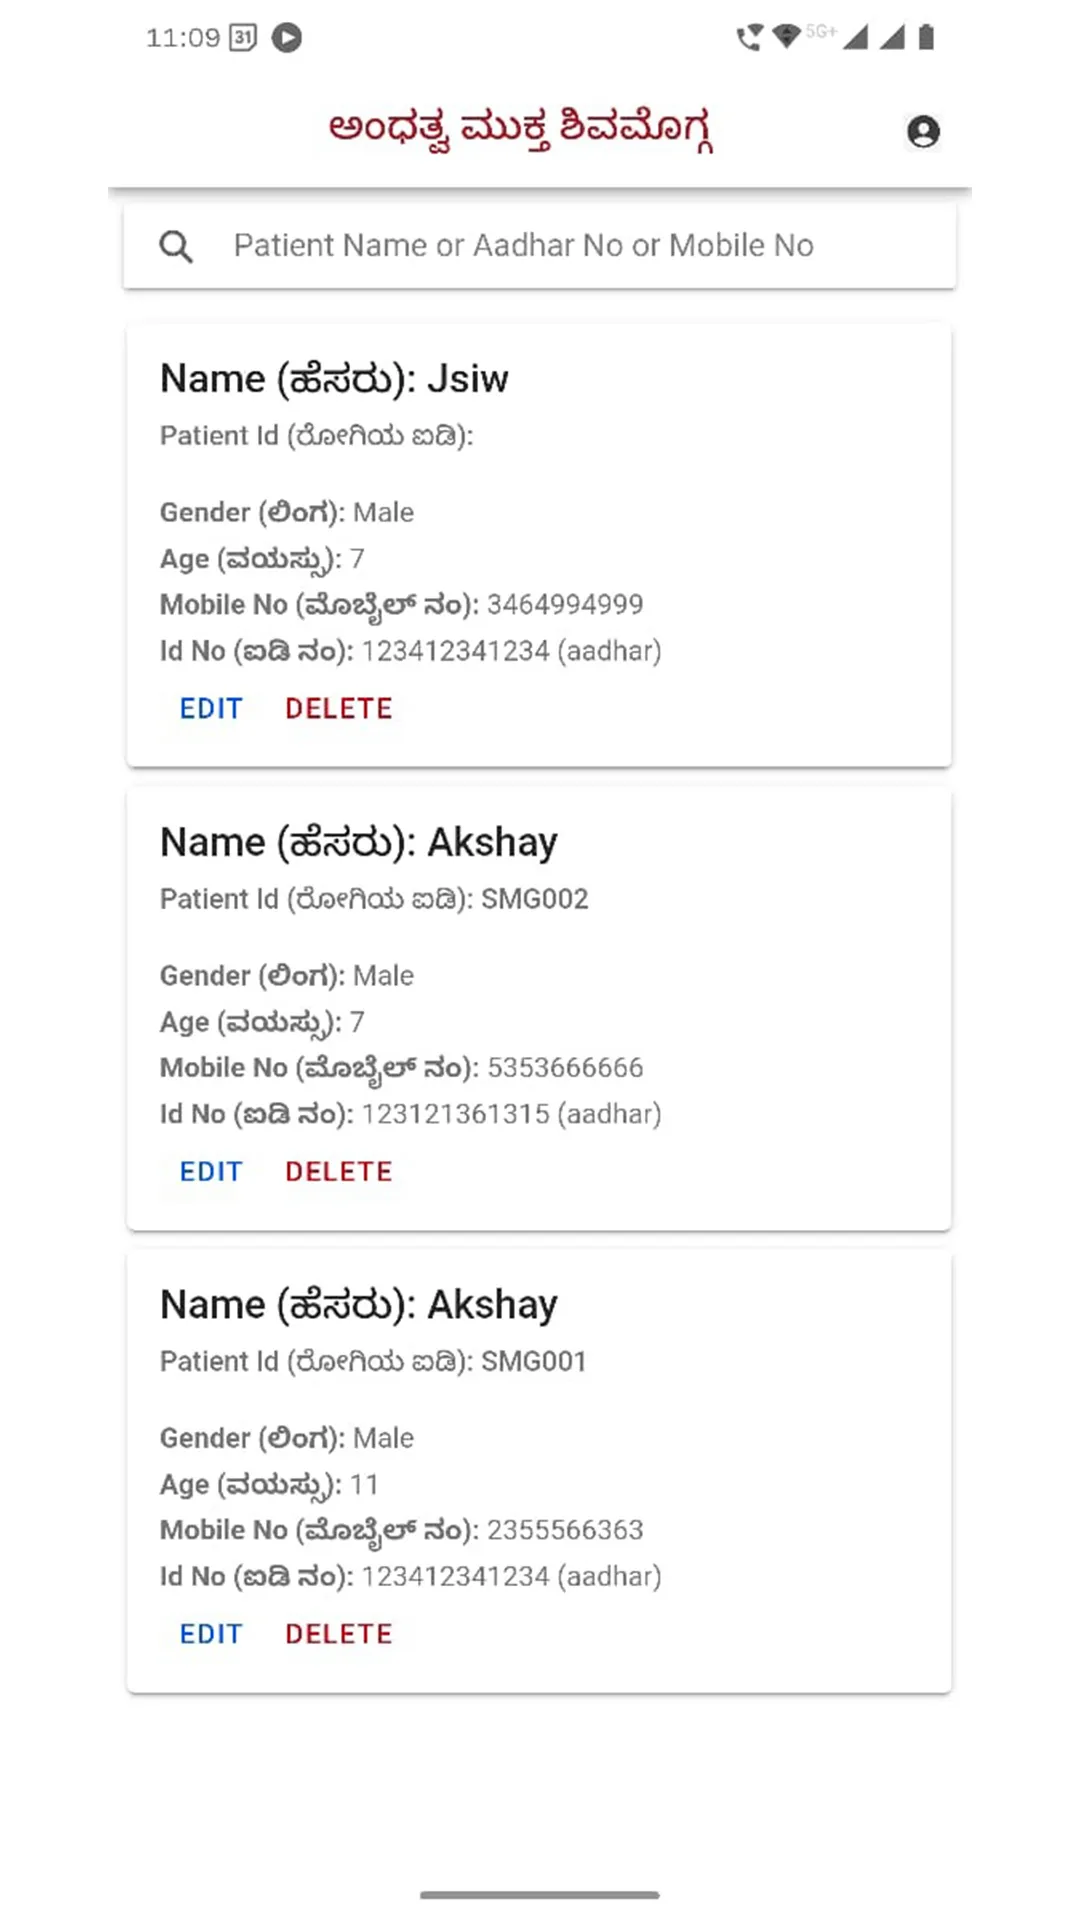Tap the Wi-Fi signal icon in status bar
Viewport: 1080px width, 1920px height.
(x=787, y=37)
